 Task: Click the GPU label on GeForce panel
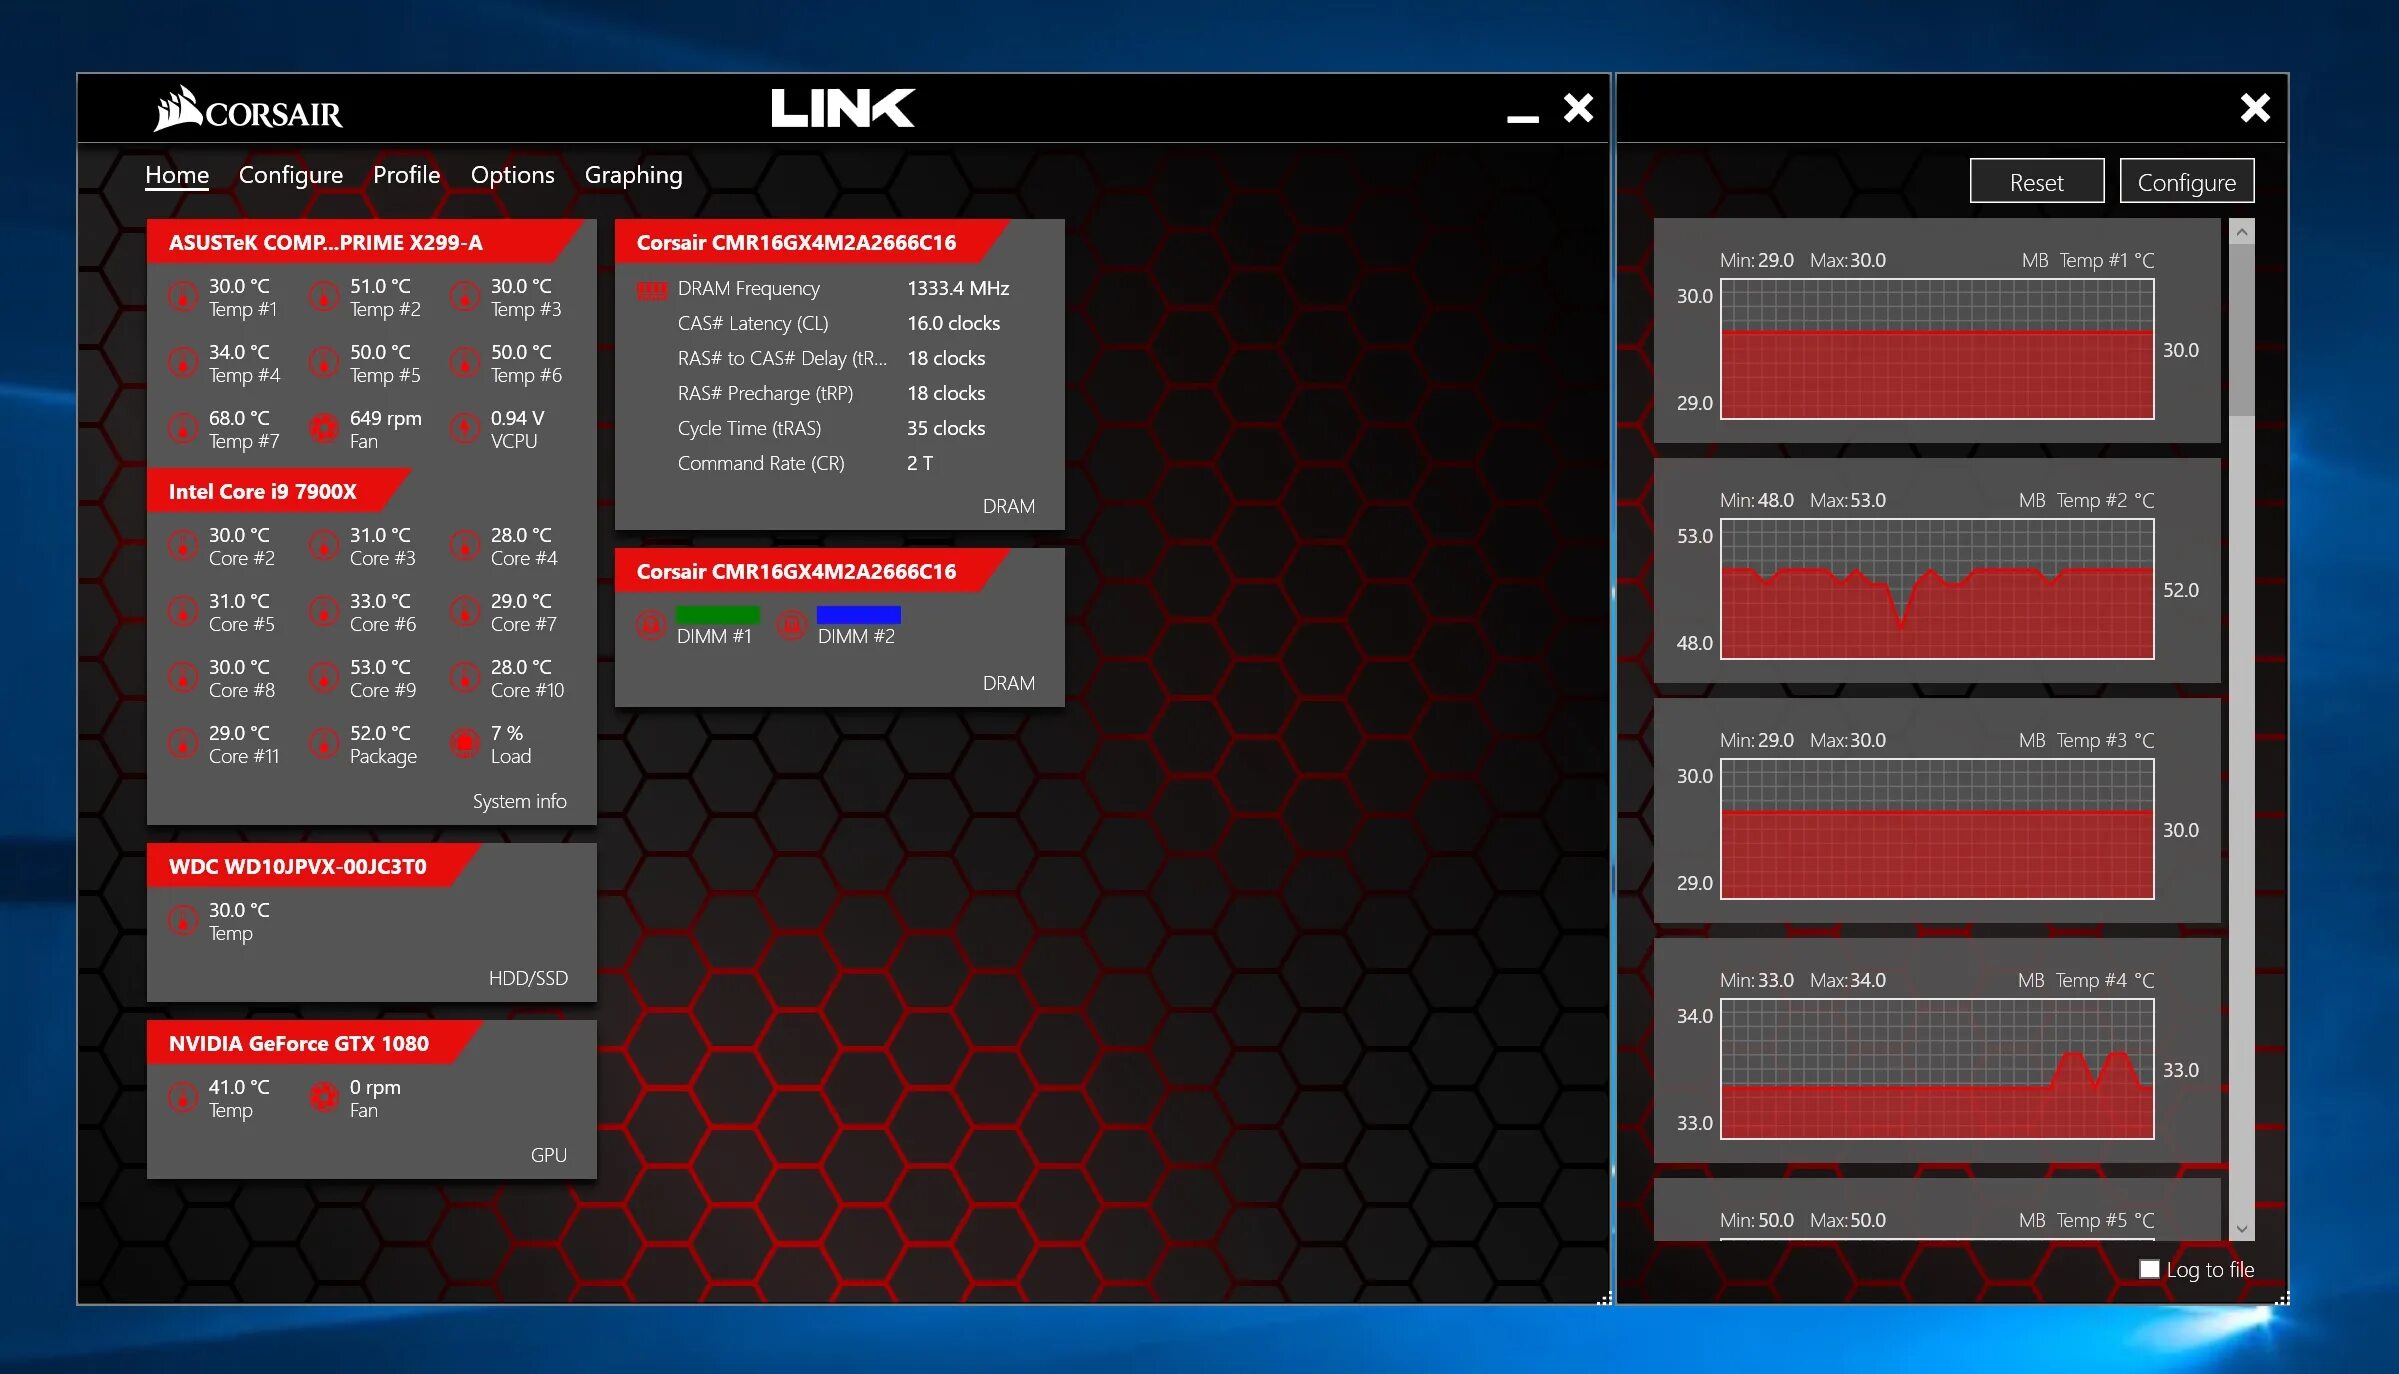click(548, 1155)
